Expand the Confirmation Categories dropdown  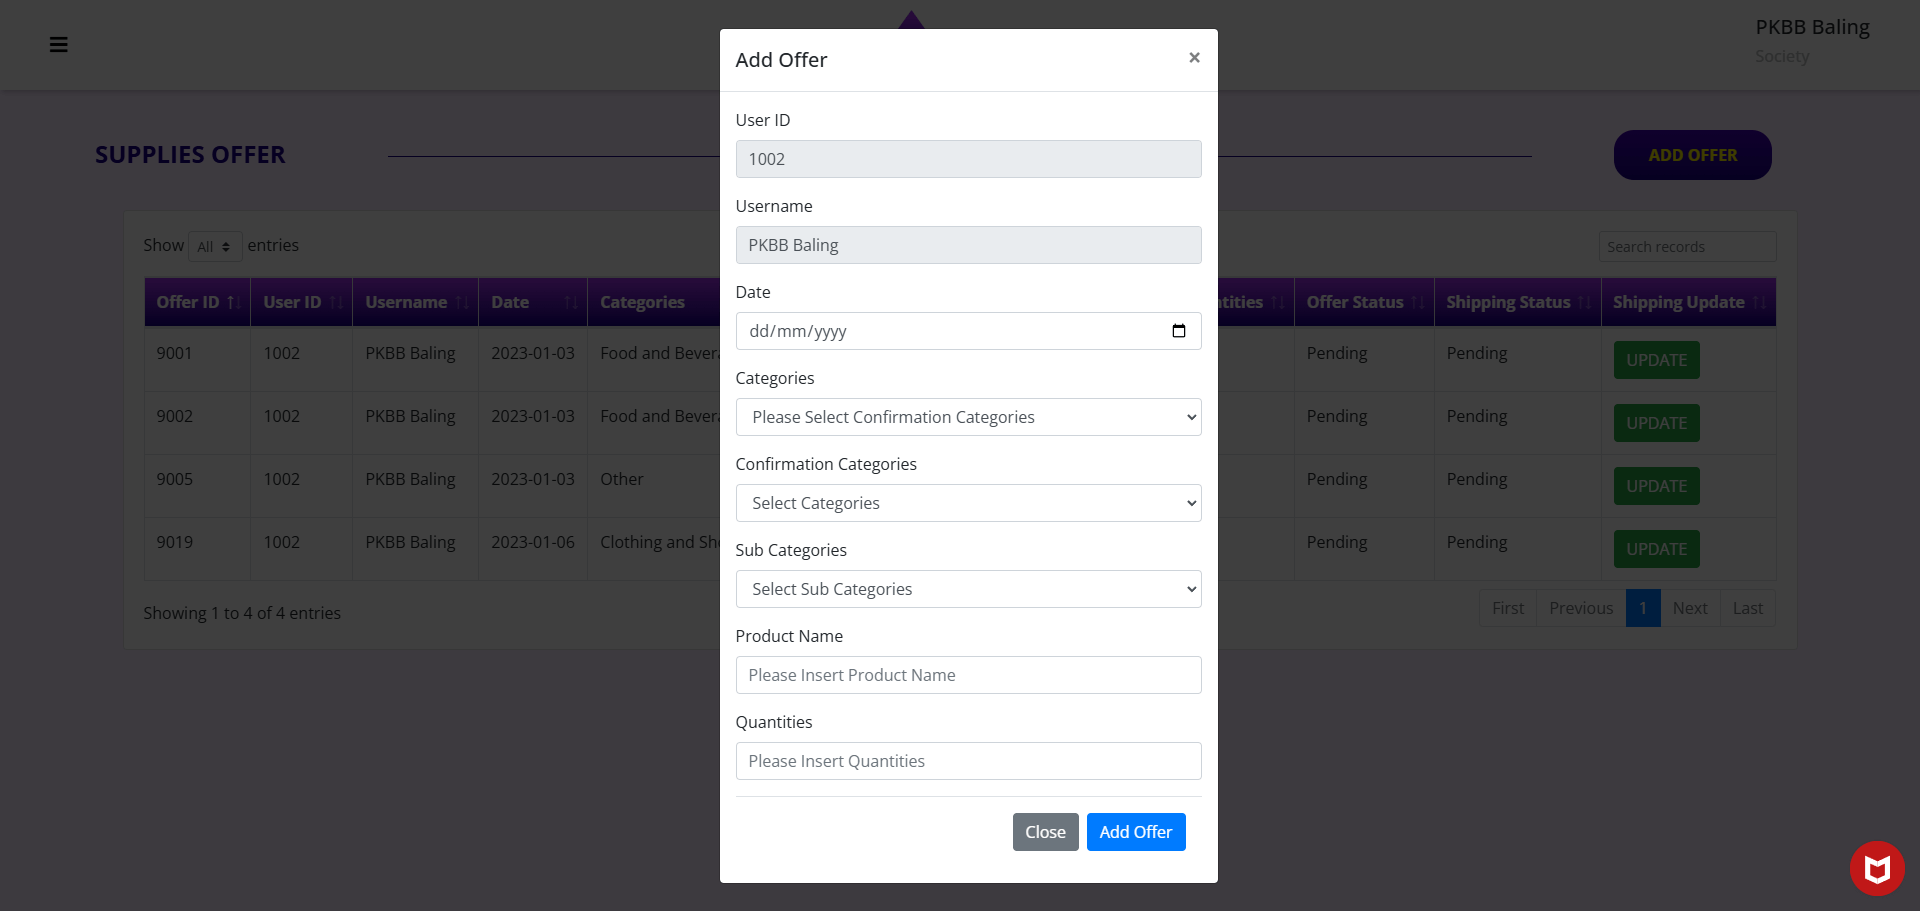pyautogui.click(x=967, y=503)
